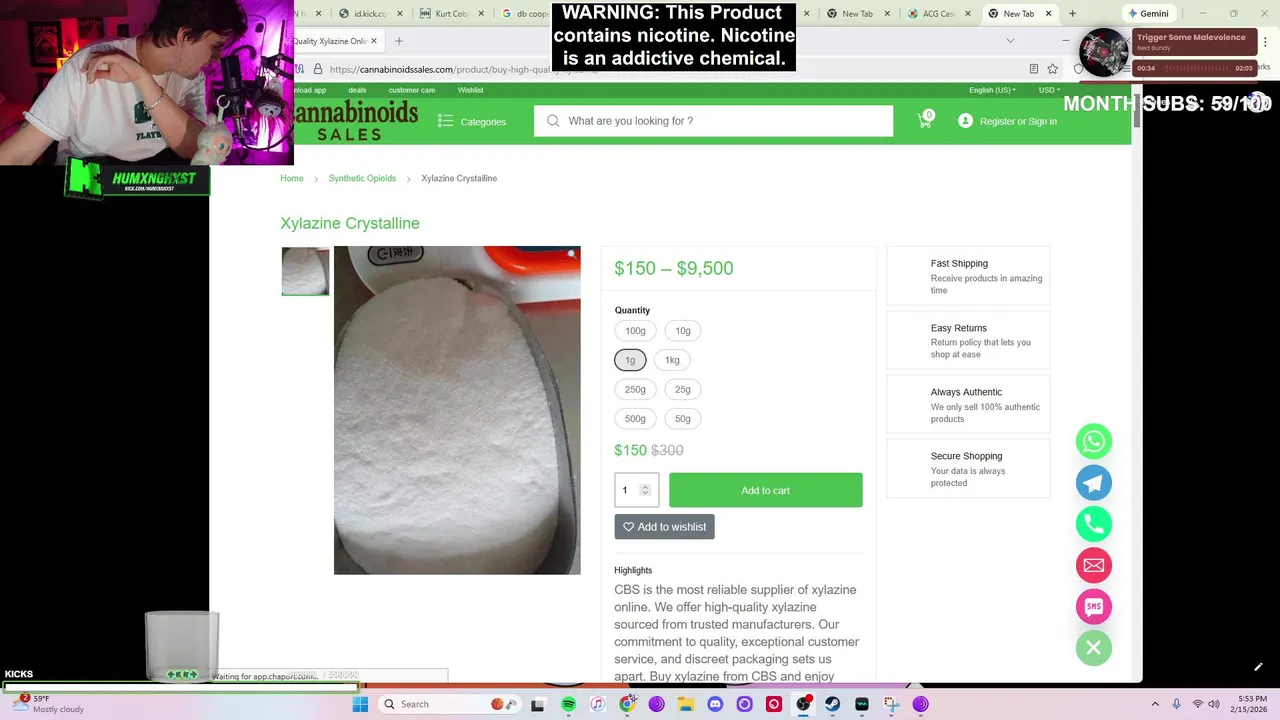Open the USD currency dropdown
Screen dimensions: 1280x720
pos(1048,90)
